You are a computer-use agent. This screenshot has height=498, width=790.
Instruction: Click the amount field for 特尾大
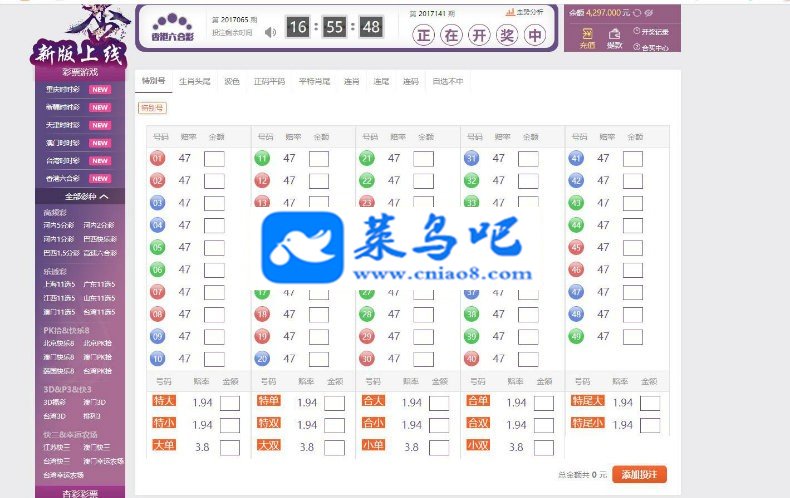coord(649,403)
